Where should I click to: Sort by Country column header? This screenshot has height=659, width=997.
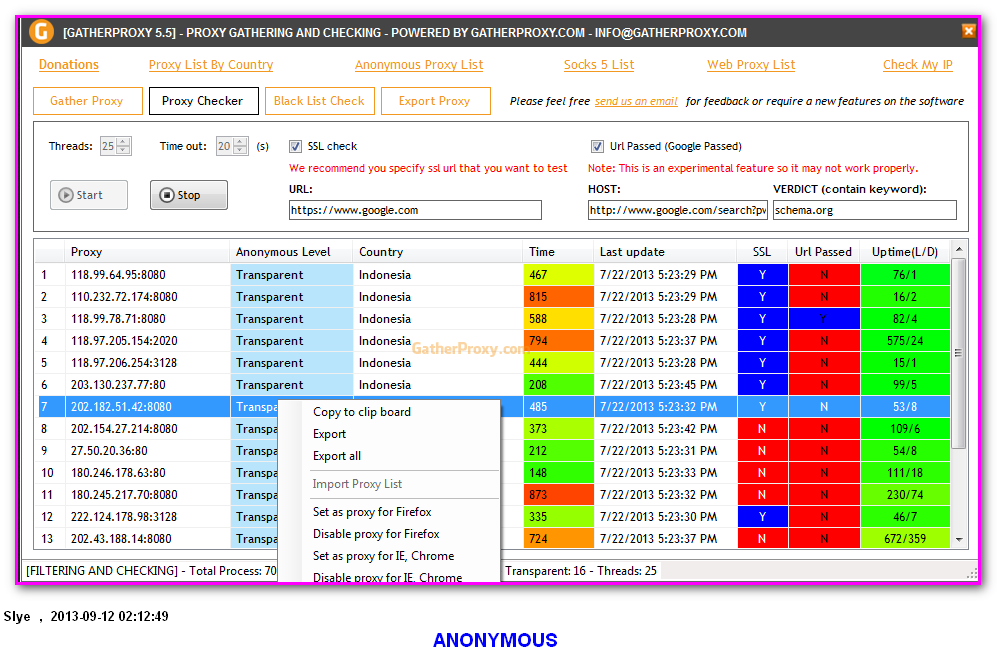tap(437, 252)
